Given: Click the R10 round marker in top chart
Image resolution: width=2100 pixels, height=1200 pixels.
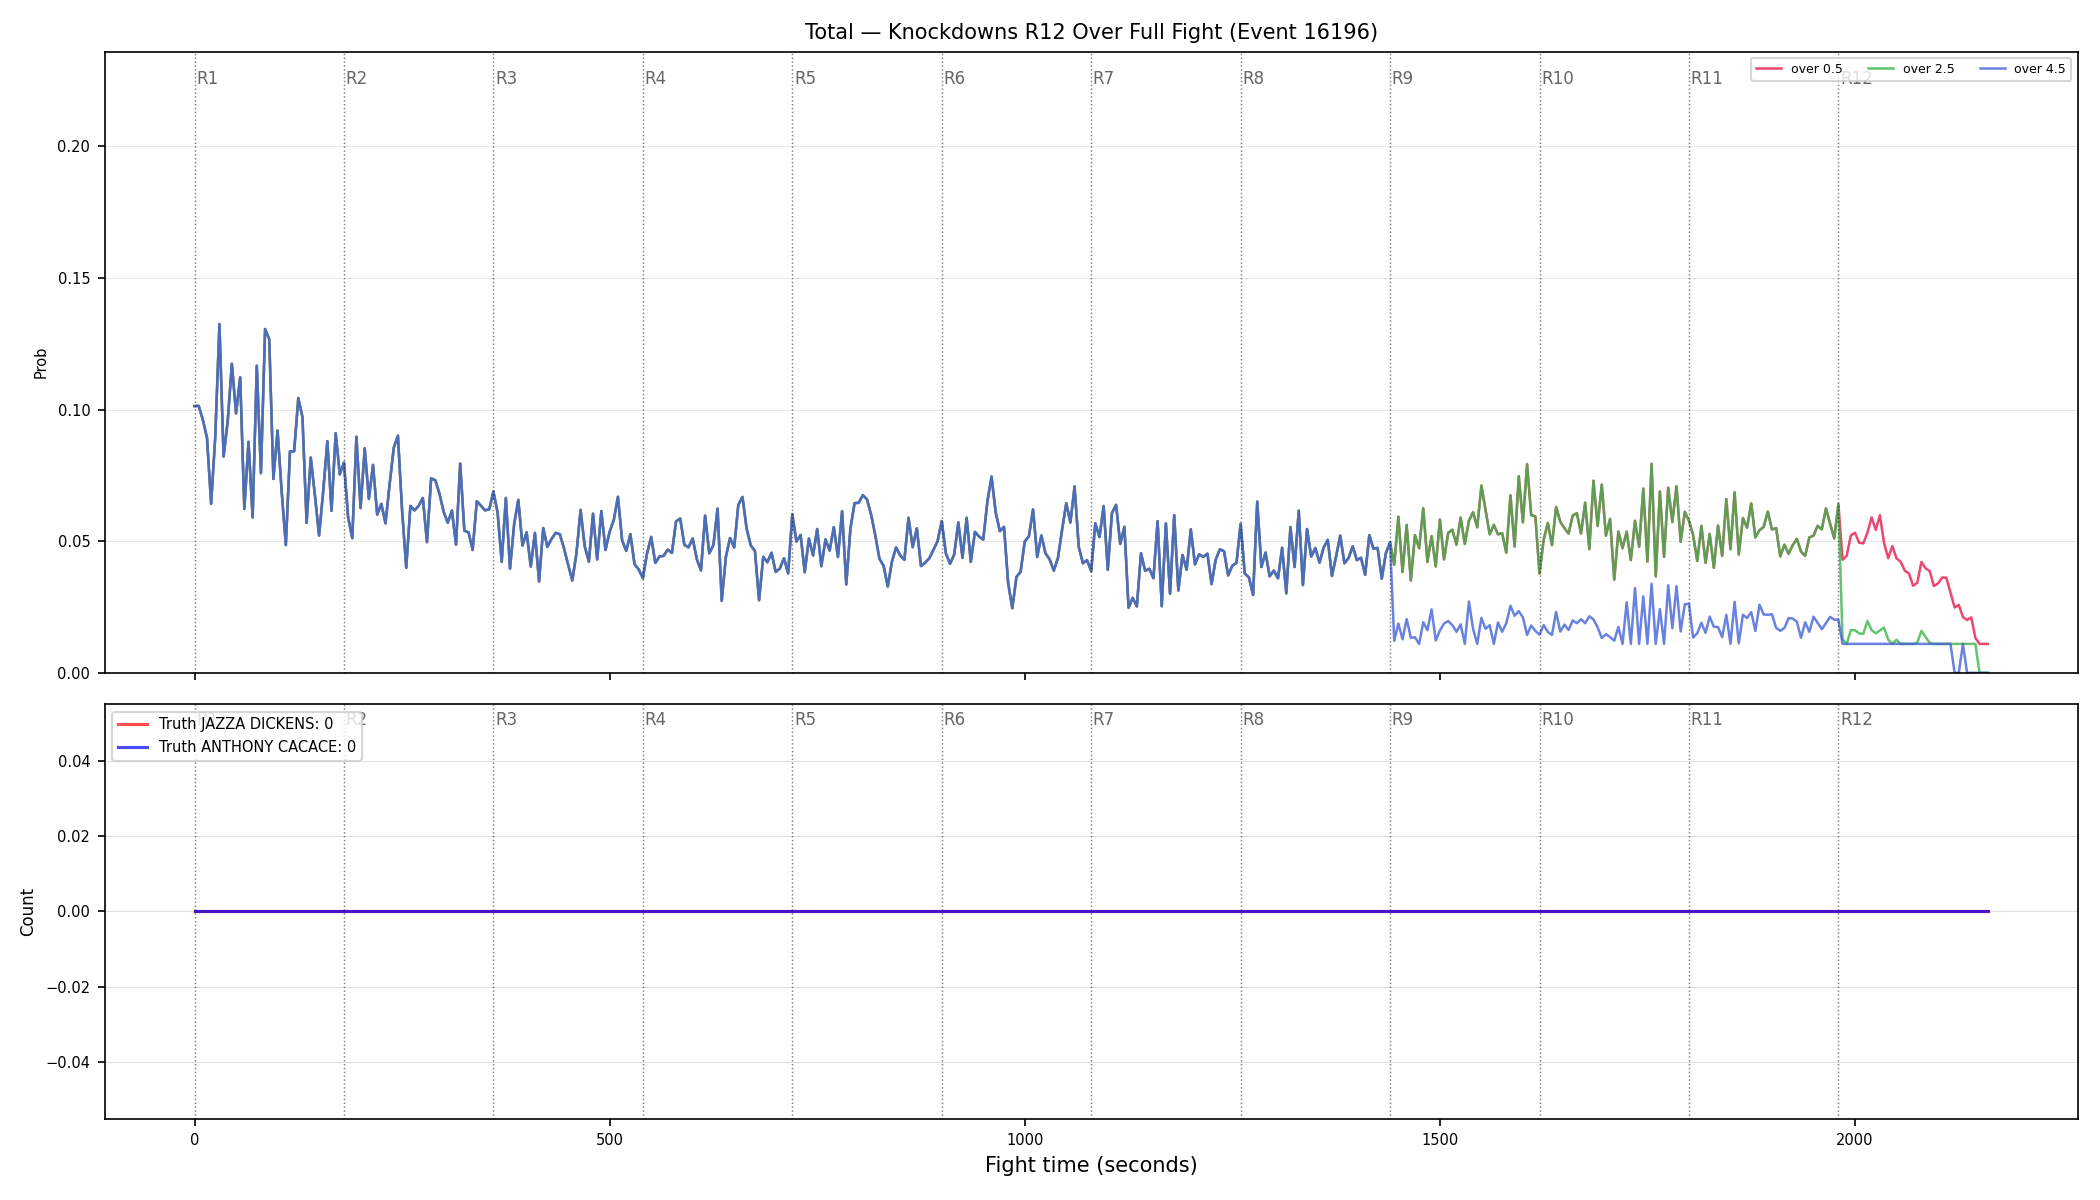Looking at the screenshot, I should [x=1557, y=78].
